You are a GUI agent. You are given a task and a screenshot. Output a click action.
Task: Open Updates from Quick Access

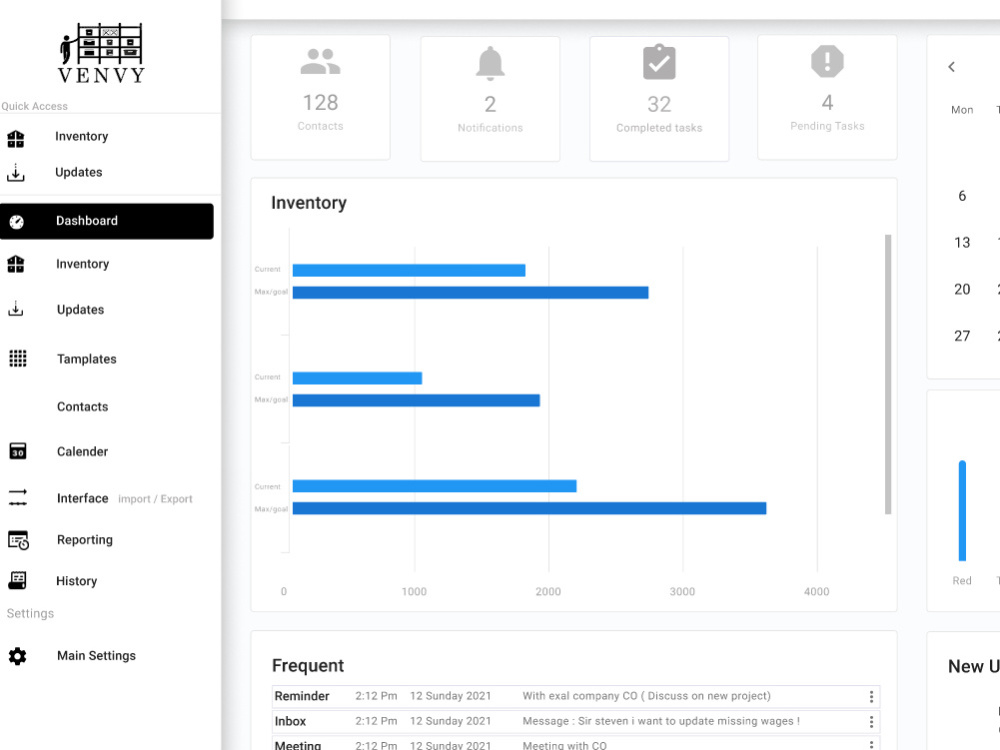[78, 172]
